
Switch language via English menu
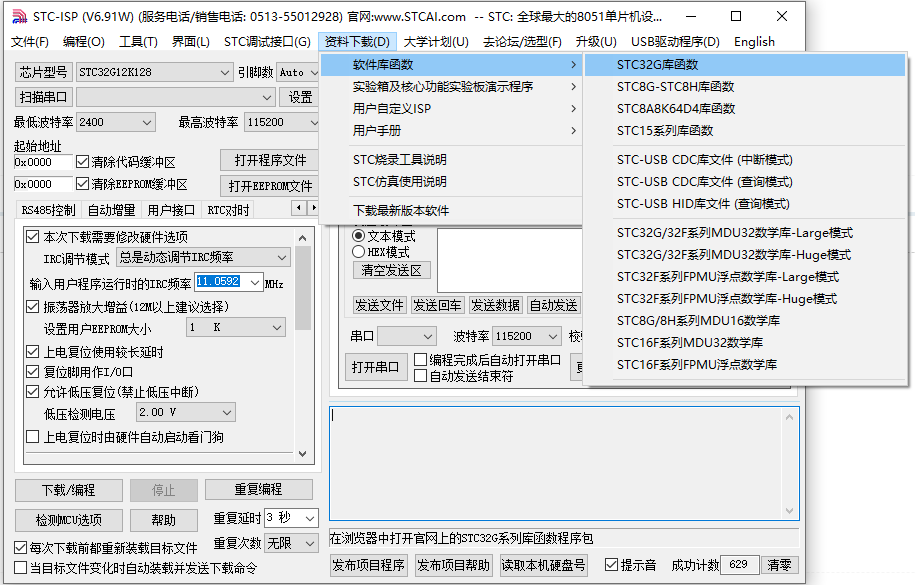755,41
